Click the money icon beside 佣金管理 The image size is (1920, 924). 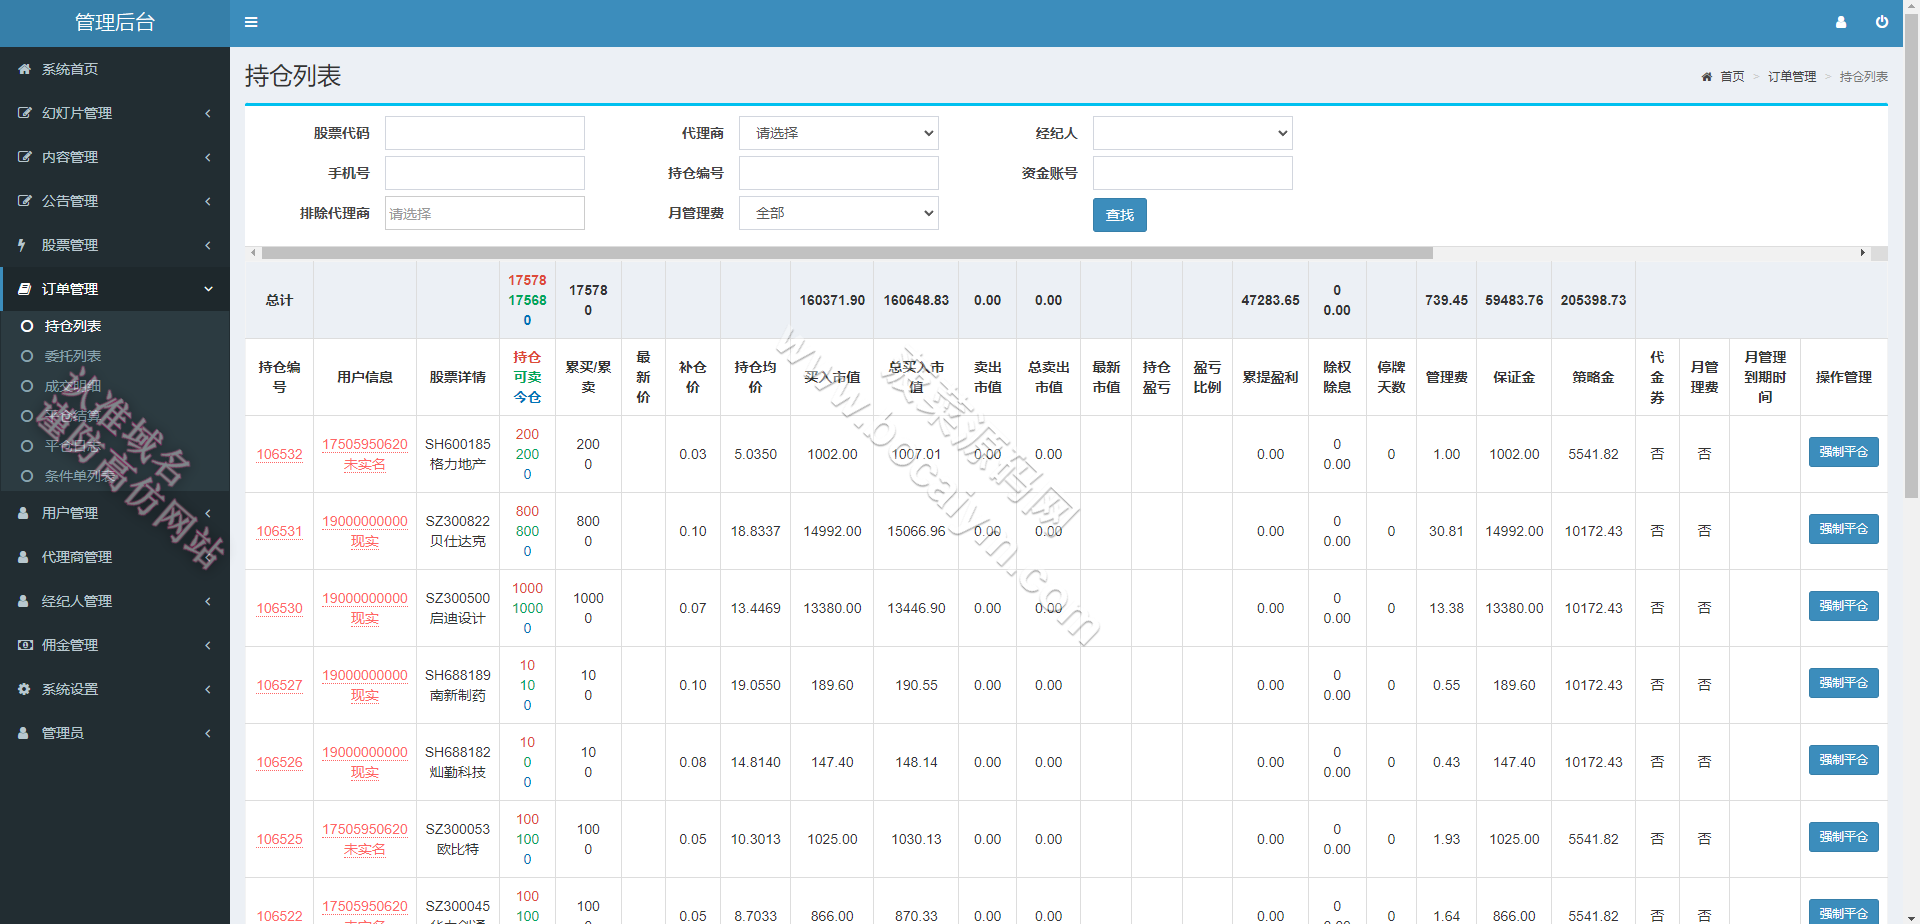(25, 645)
